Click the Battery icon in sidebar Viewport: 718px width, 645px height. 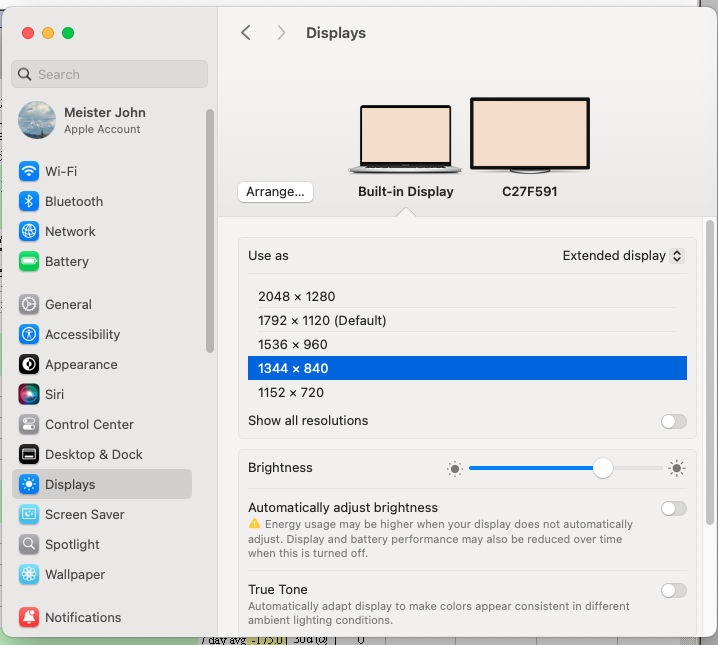(29, 261)
